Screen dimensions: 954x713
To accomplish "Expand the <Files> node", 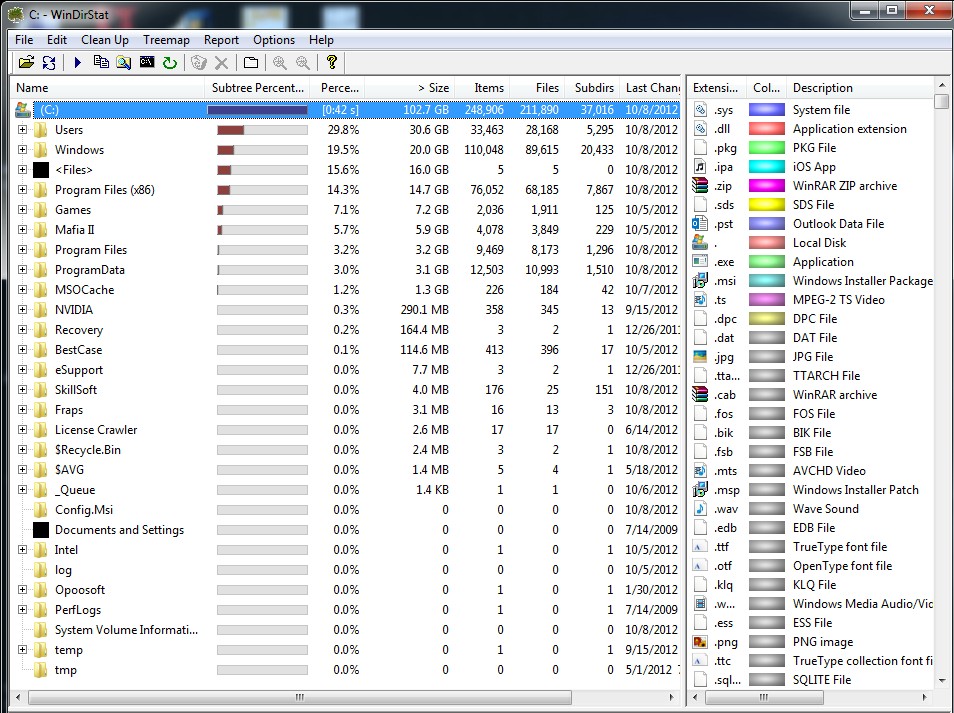I will [23, 170].
